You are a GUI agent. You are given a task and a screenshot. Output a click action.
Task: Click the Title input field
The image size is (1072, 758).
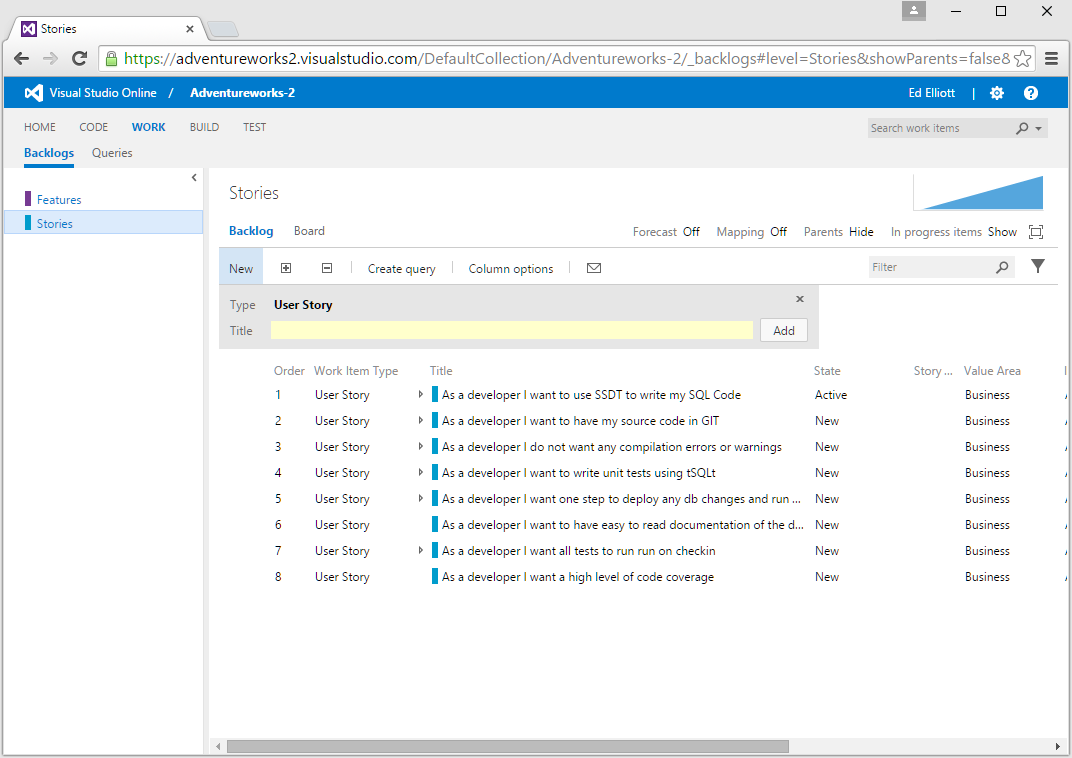click(x=511, y=331)
